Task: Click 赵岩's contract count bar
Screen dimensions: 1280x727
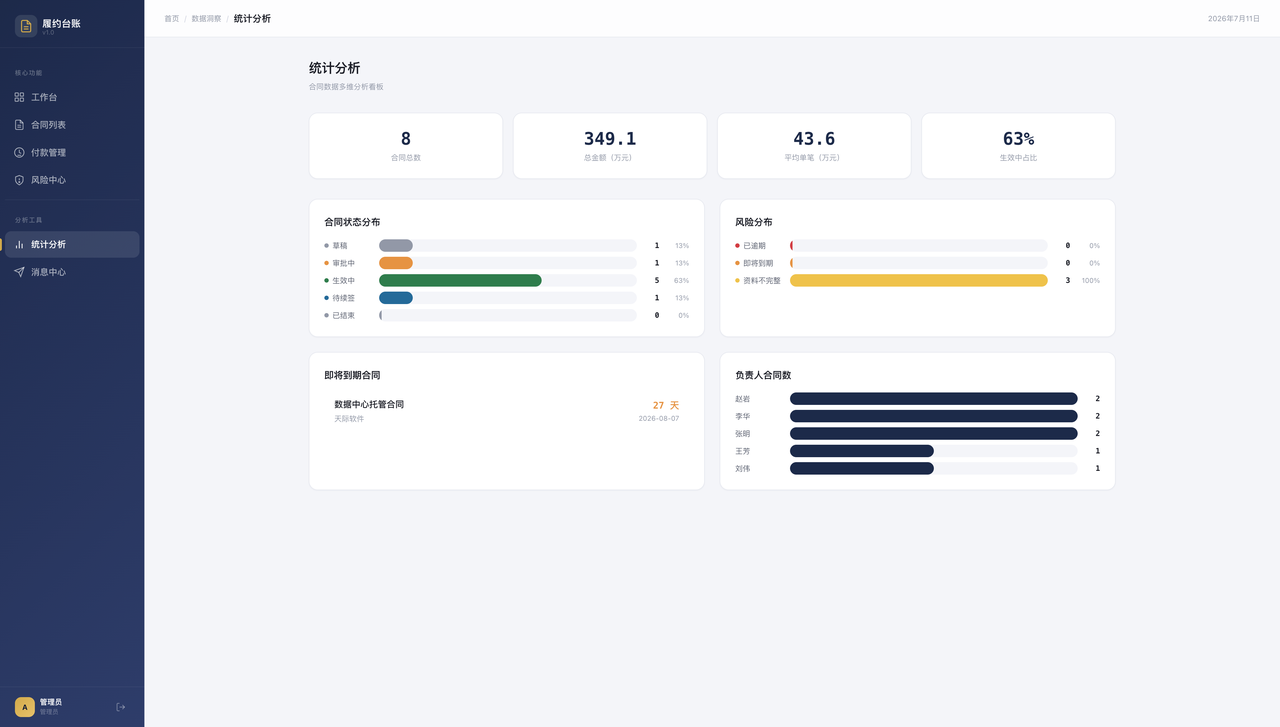Action: [x=934, y=398]
